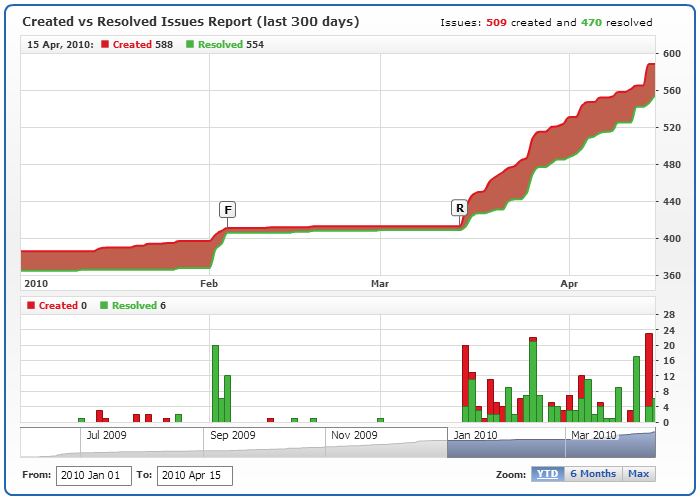Focus the From date field

93,475
